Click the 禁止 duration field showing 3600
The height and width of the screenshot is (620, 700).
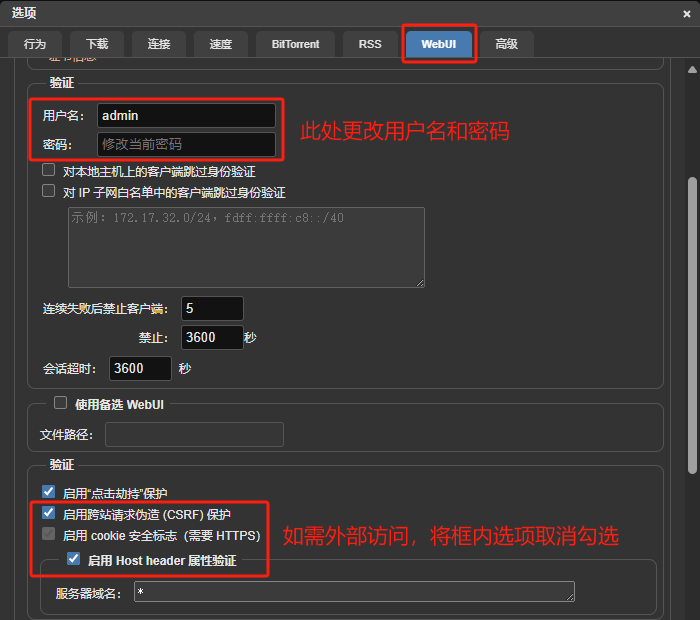(x=212, y=337)
